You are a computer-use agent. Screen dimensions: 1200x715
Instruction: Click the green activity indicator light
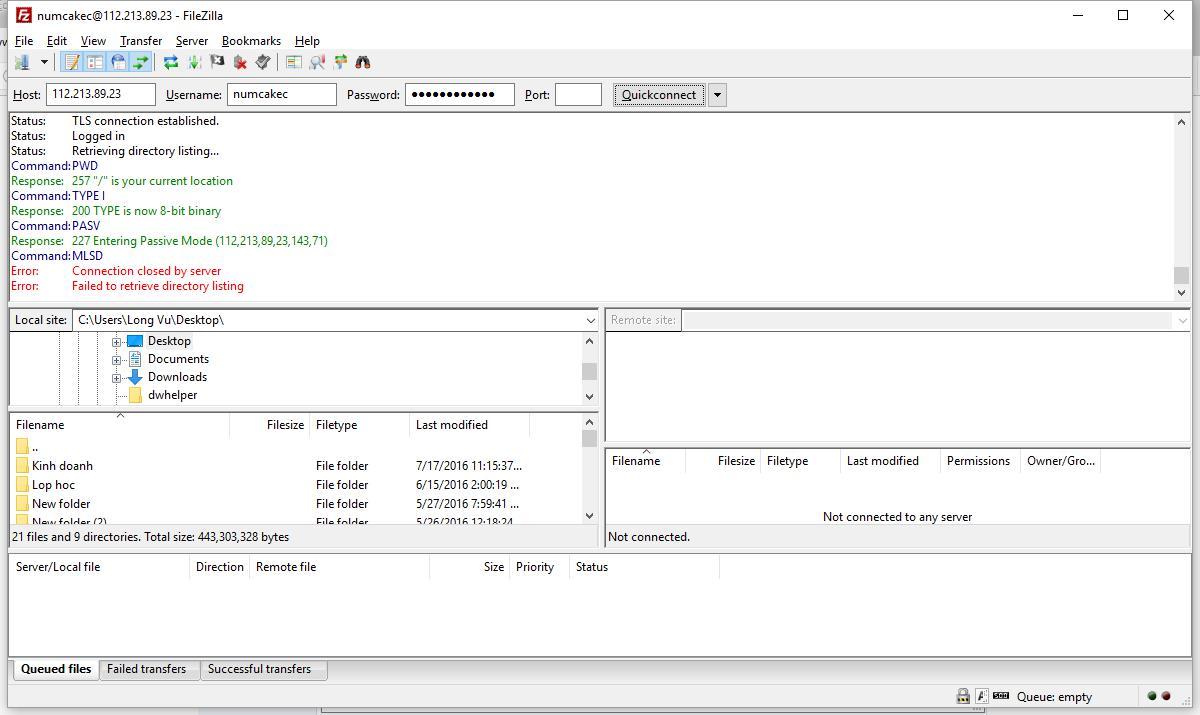pyautogui.click(x=1152, y=696)
